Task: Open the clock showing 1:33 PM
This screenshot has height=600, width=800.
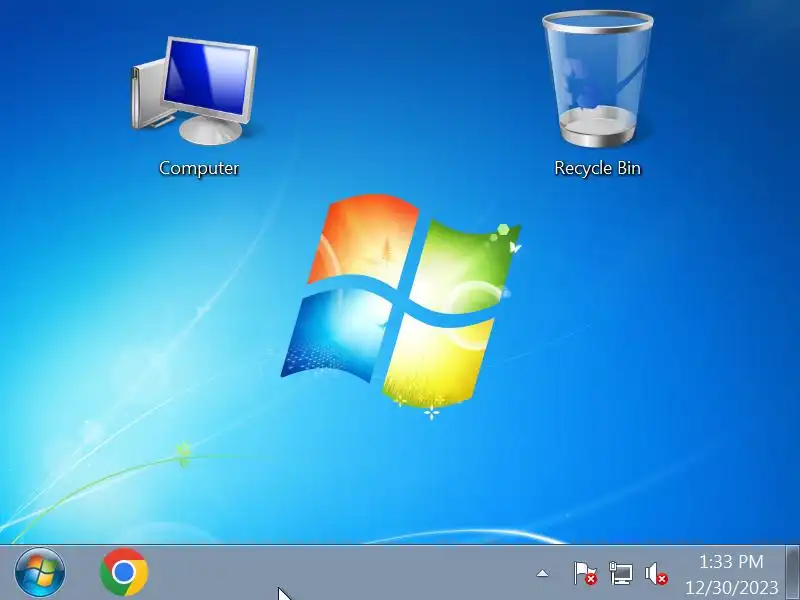Action: pyautogui.click(x=731, y=562)
